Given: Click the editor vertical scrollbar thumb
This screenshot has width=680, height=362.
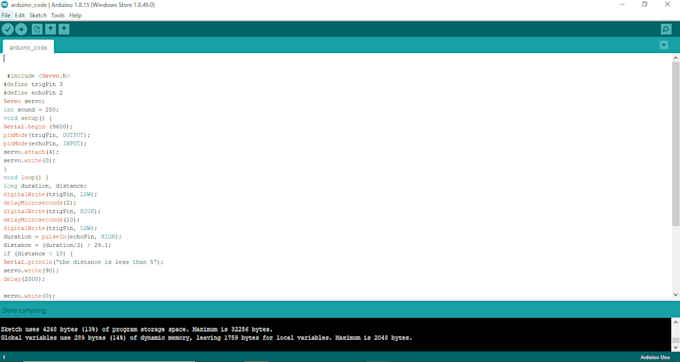Looking at the screenshot, I should (676, 143).
